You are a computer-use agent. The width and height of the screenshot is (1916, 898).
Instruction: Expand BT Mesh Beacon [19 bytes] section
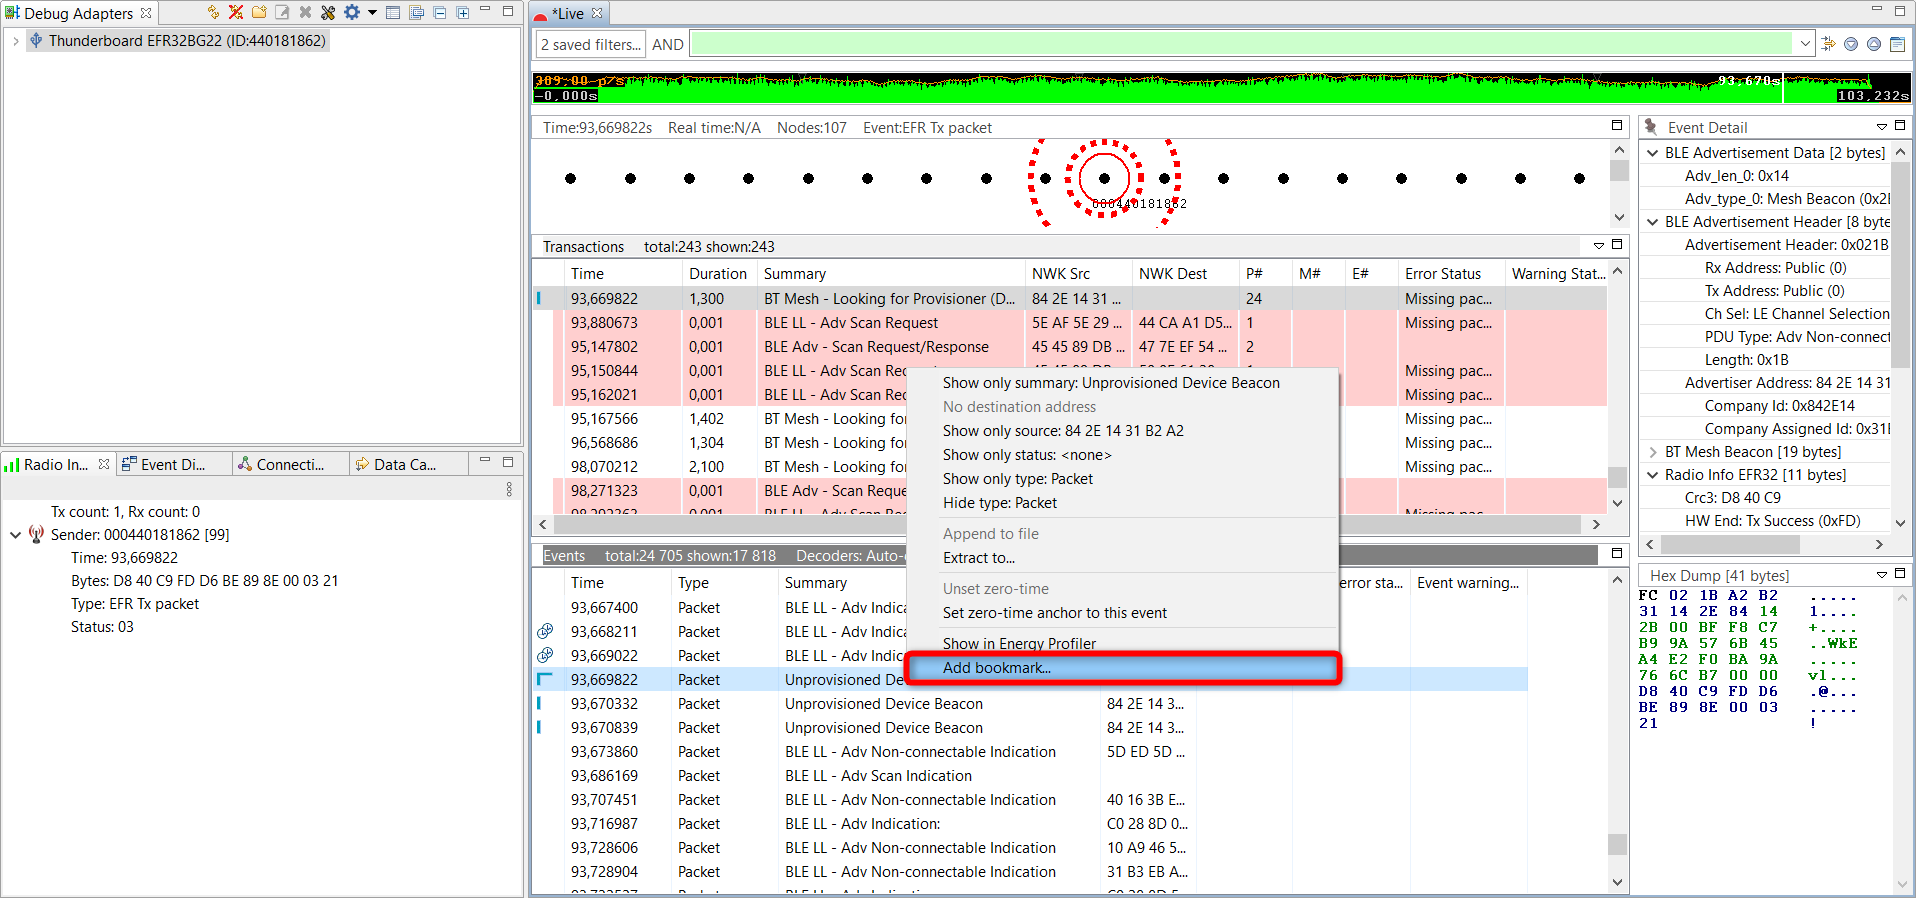coord(1653,452)
